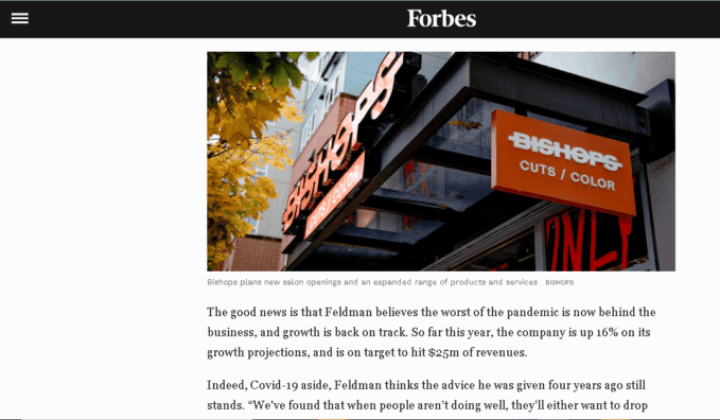This screenshot has width=720, height=420.
Task: Click the phrase 'growth is back on track'
Action: pyautogui.click(x=344, y=332)
